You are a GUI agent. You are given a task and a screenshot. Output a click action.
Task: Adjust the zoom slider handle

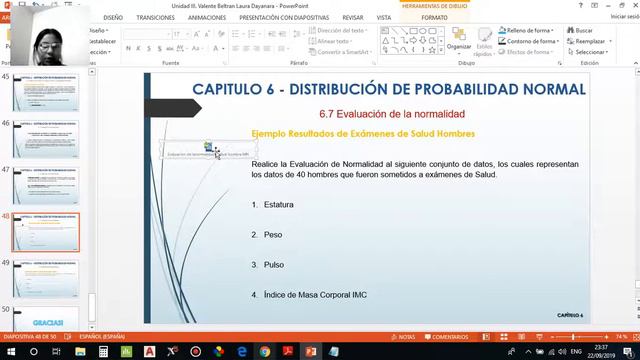point(573,337)
